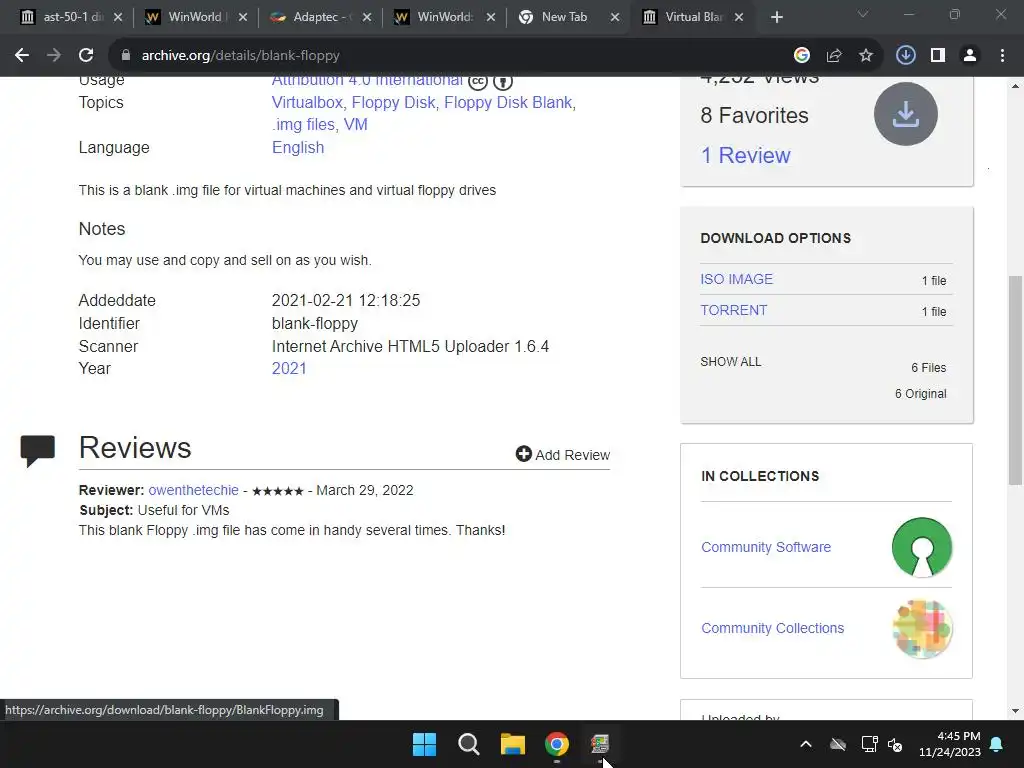Open the Windows Start menu

[424, 744]
